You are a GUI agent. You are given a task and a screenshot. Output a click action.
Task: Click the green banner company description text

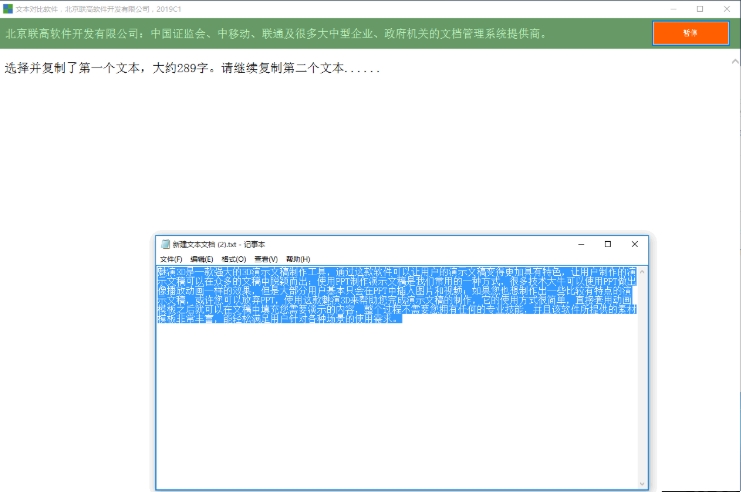[276, 33]
